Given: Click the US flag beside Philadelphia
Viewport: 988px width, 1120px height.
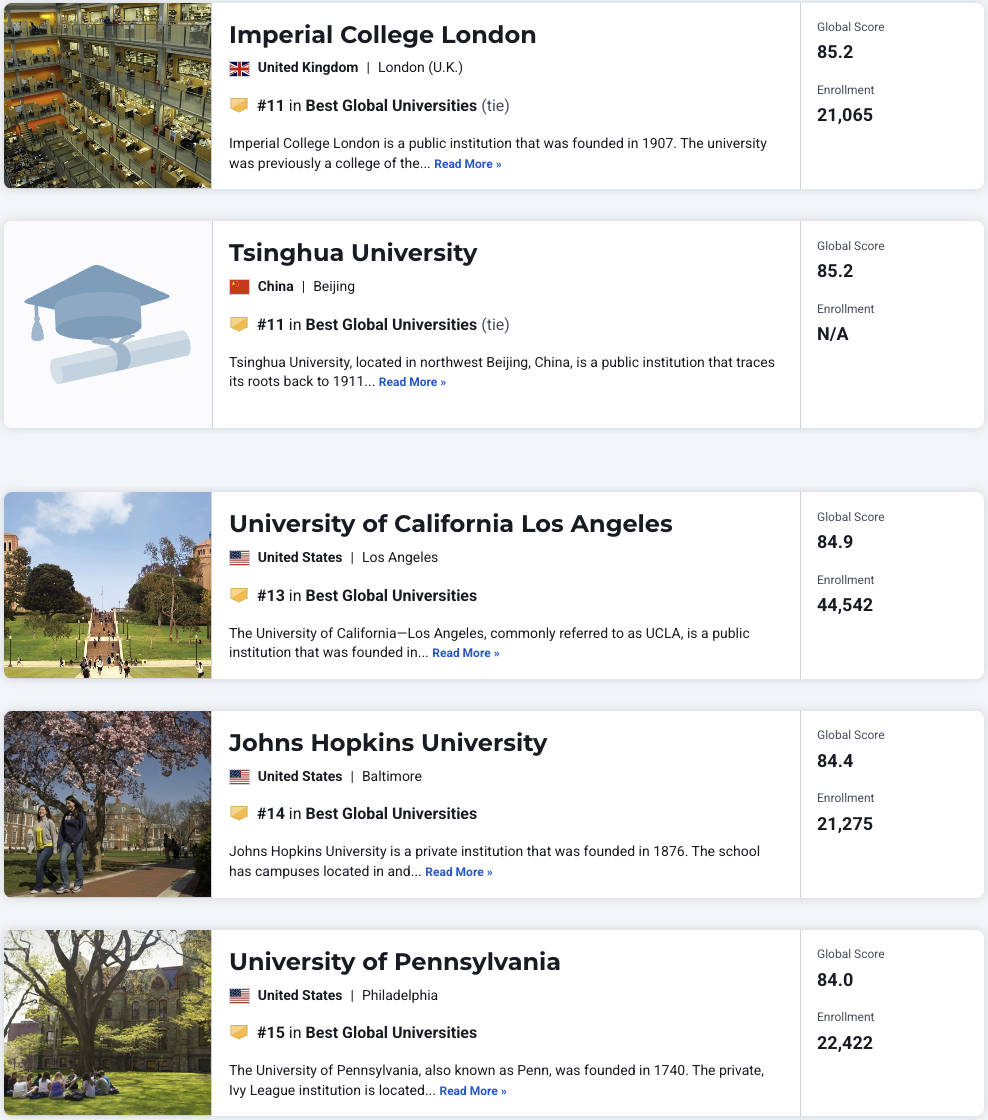Looking at the screenshot, I should point(239,996).
